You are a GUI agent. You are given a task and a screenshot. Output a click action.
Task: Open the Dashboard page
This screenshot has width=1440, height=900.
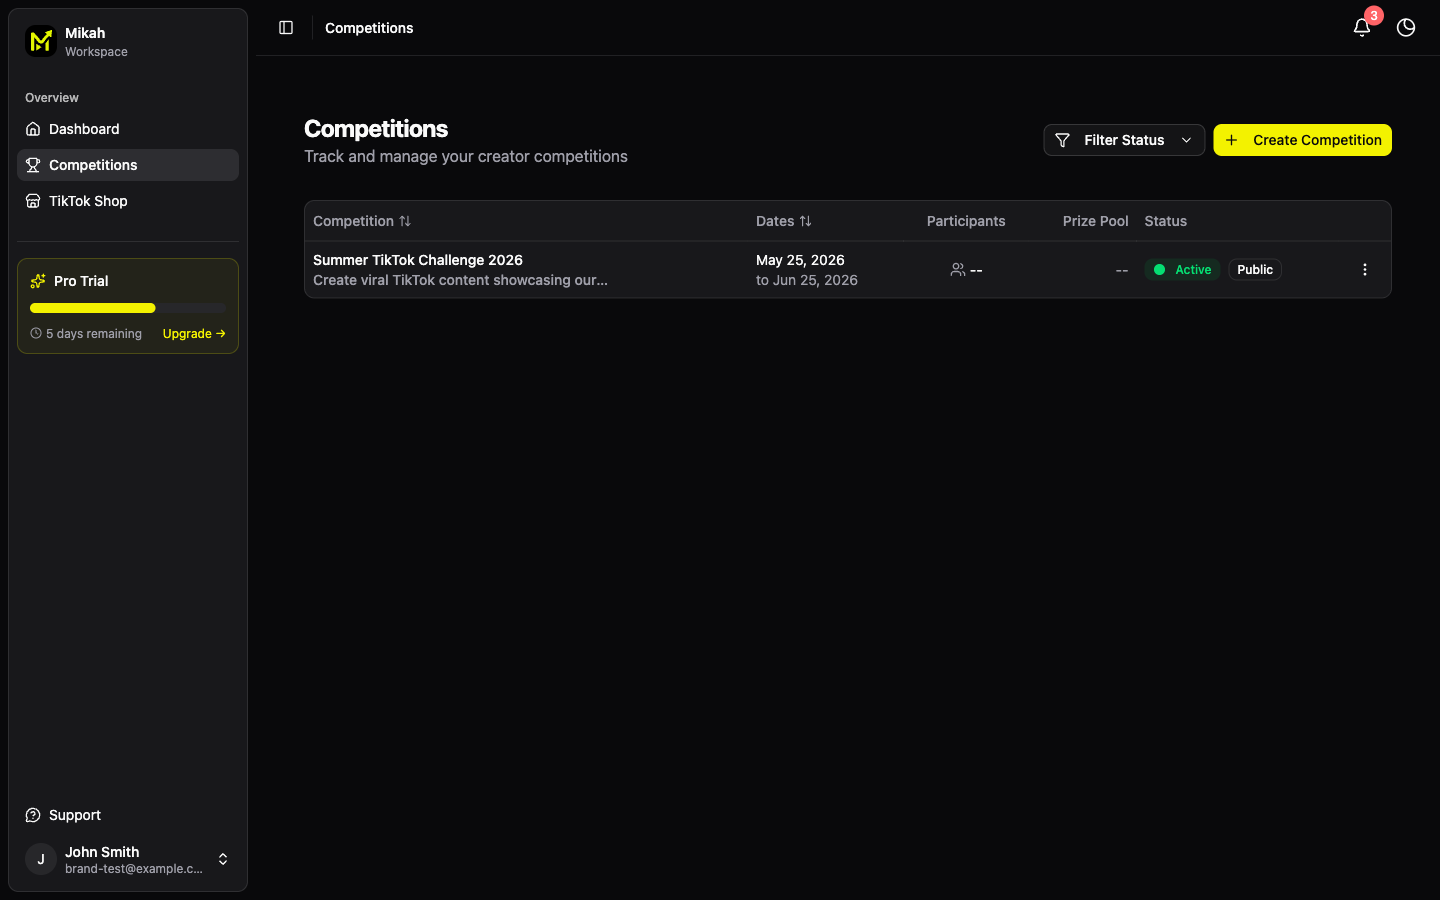[x=128, y=129]
